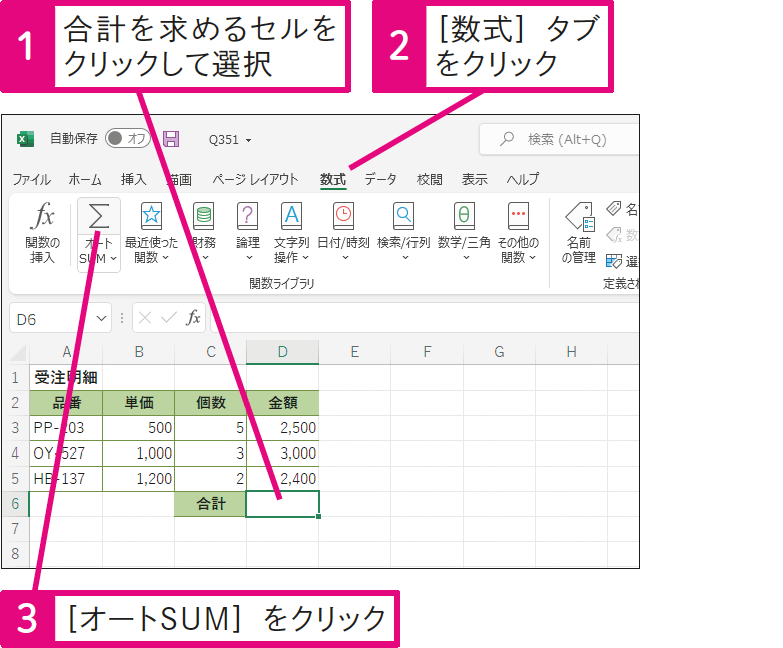783x648 pixels.
Task: Select row 8 header
Action: tap(15, 554)
